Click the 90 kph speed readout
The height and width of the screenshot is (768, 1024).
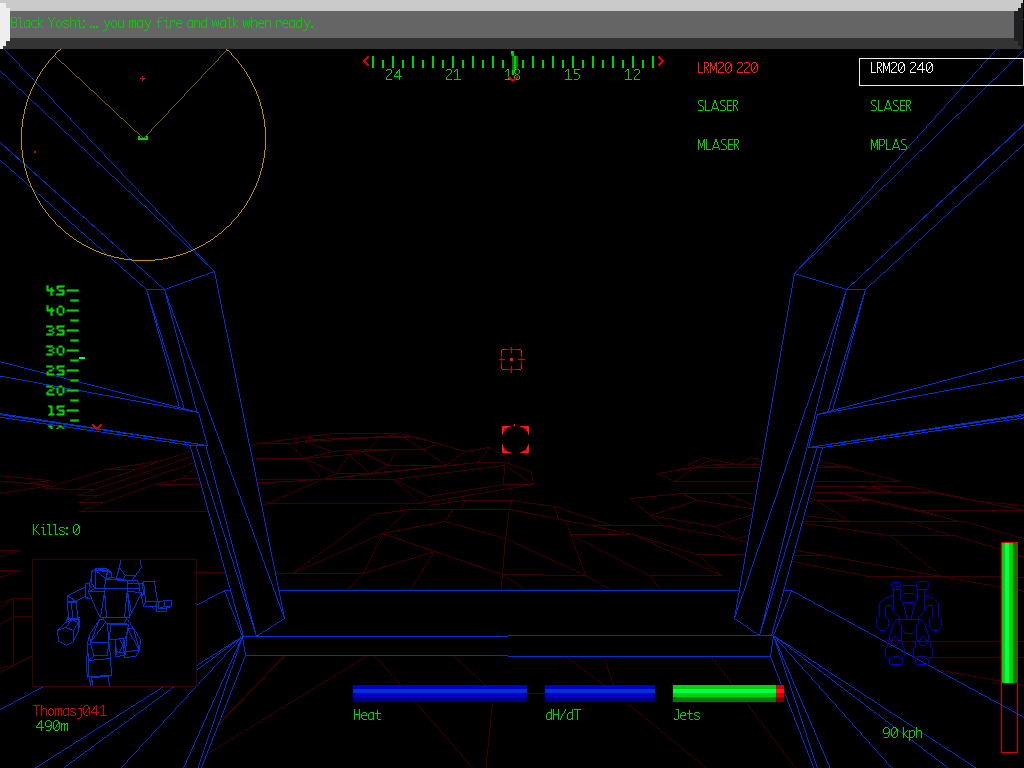point(901,733)
